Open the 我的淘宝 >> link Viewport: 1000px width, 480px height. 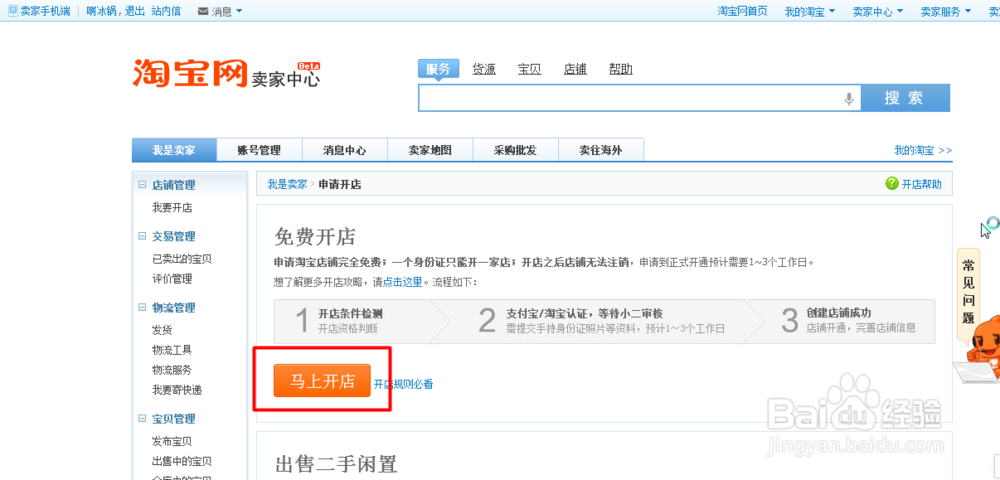coord(923,150)
